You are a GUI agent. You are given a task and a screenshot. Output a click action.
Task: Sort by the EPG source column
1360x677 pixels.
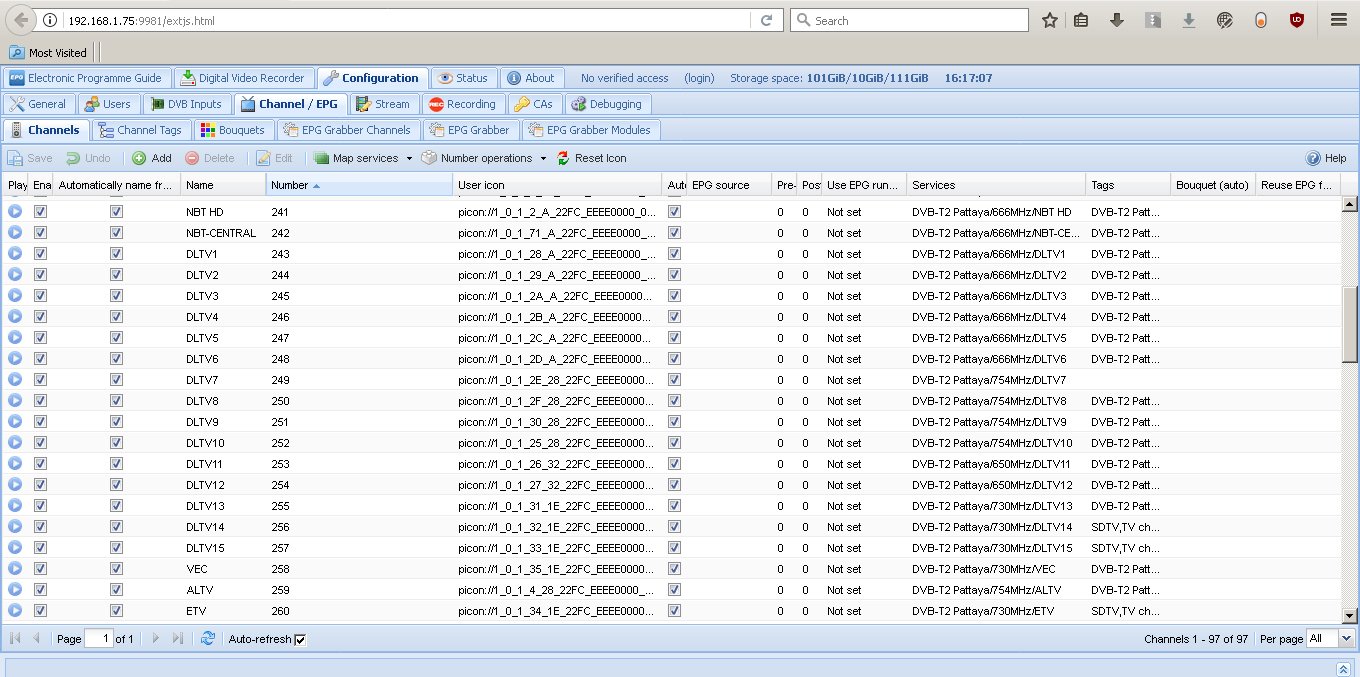pos(729,185)
